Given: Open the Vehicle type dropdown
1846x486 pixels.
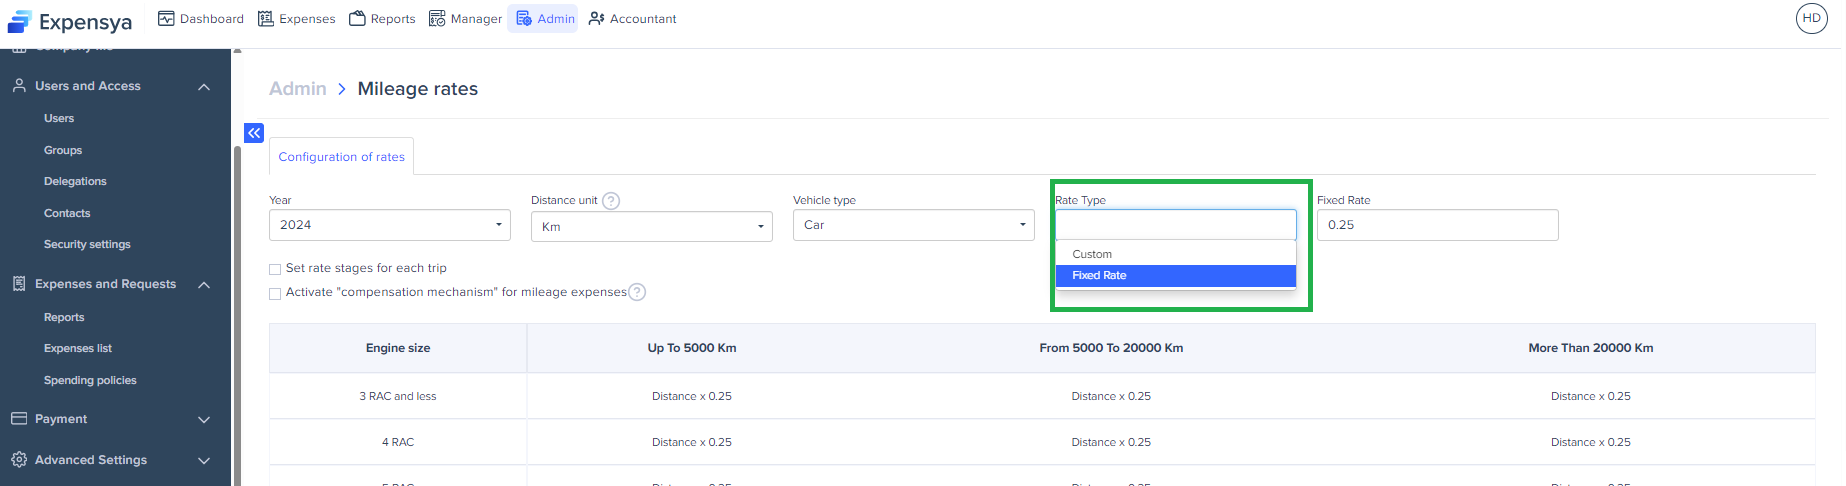Looking at the screenshot, I should [x=912, y=225].
